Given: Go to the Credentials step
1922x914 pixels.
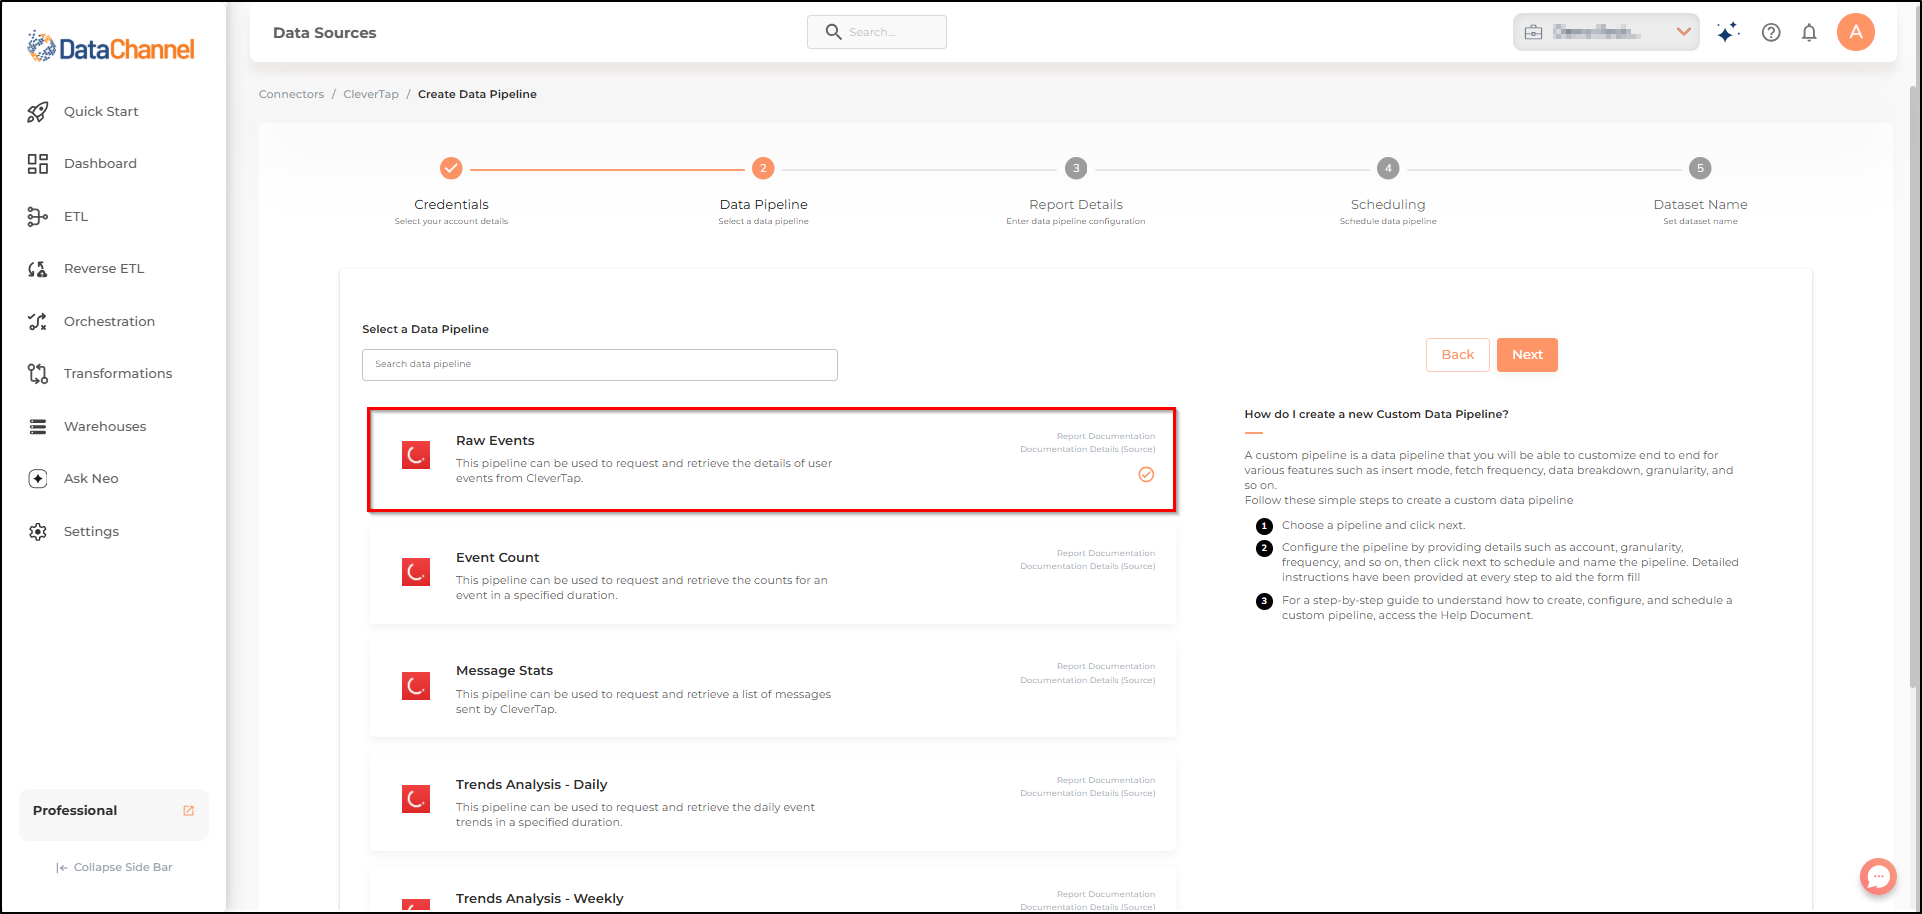Looking at the screenshot, I should pyautogui.click(x=451, y=168).
